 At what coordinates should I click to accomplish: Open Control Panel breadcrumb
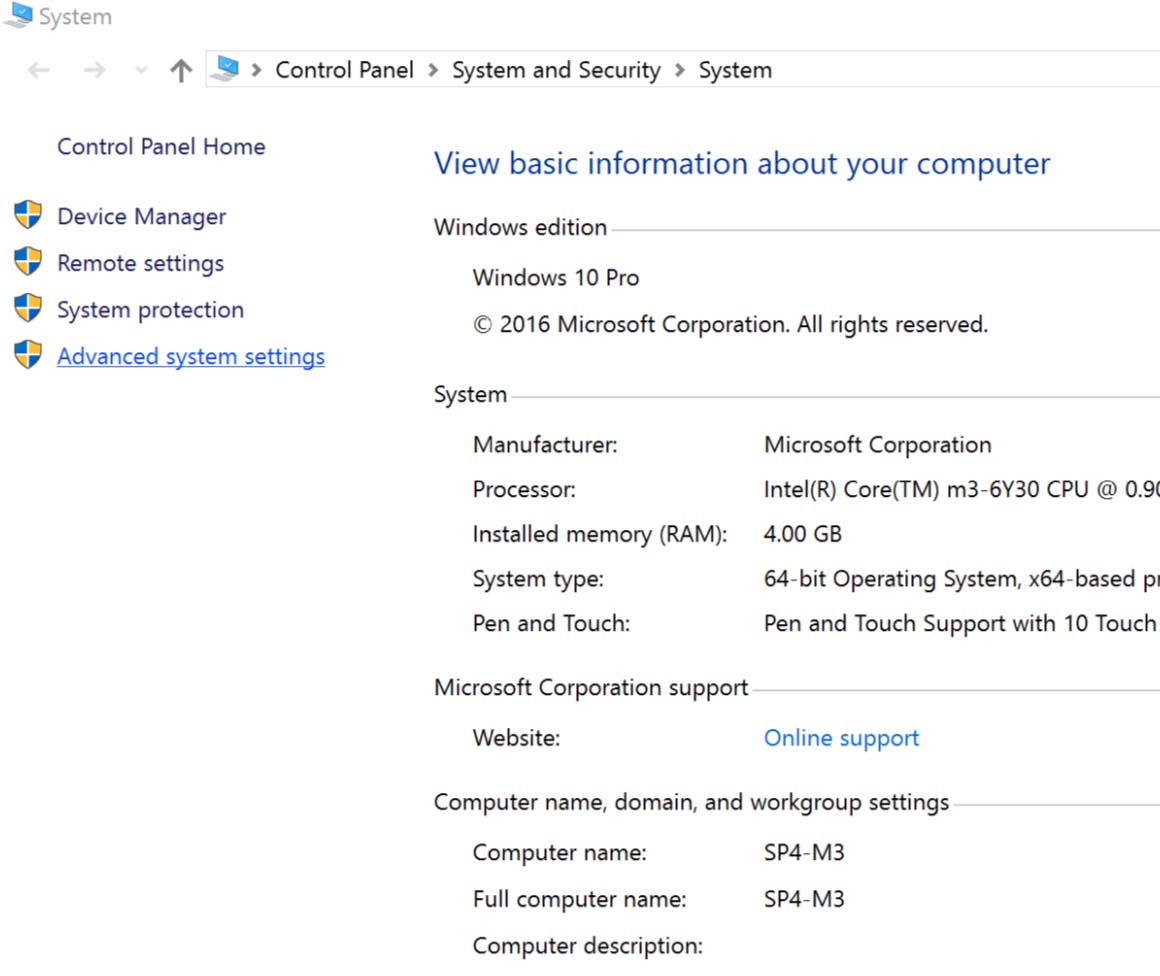[344, 70]
